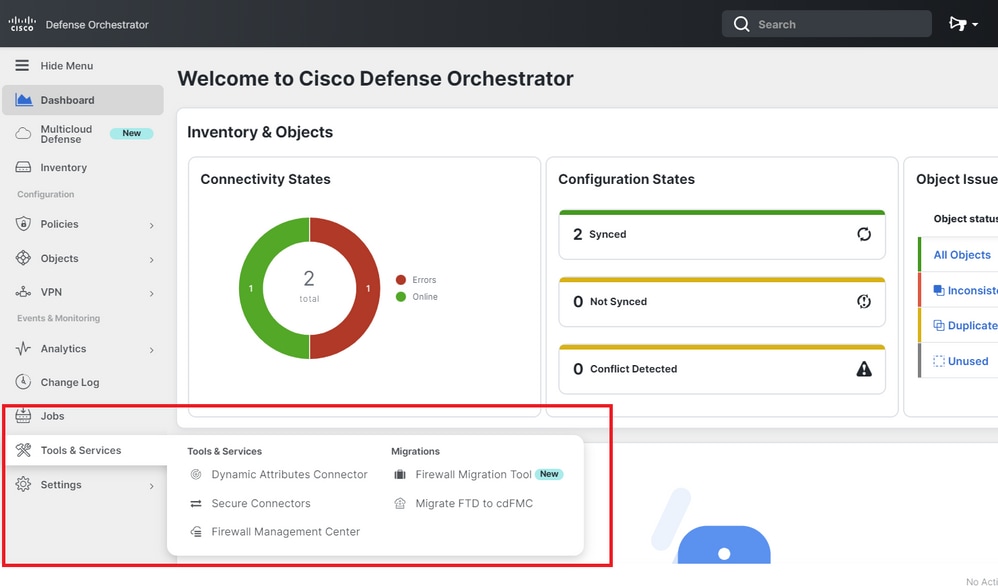Expand the VPN submenu chevron
Image resolution: width=998 pixels, height=586 pixels.
tap(151, 293)
